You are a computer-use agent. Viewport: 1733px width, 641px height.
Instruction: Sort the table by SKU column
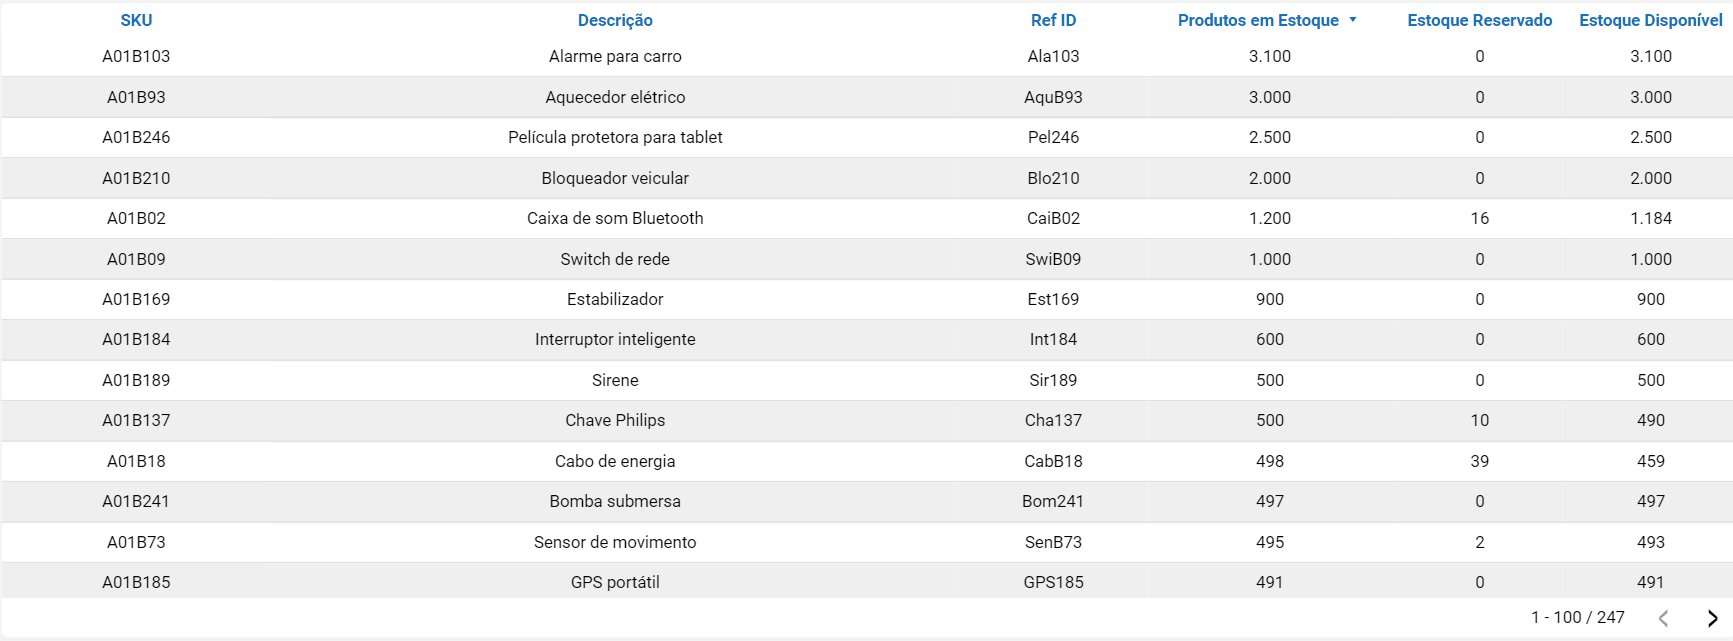click(135, 19)
